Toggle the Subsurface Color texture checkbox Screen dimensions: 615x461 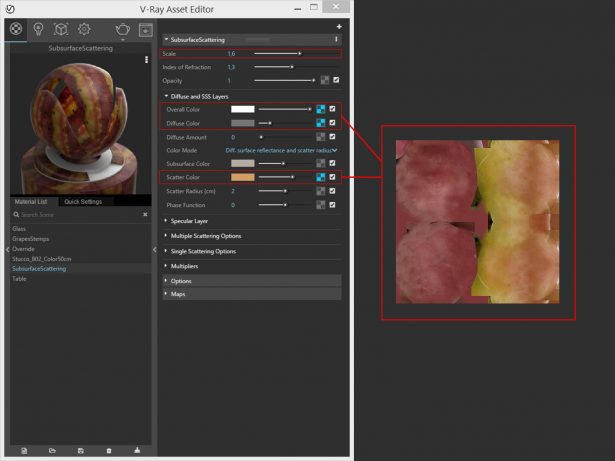332,163
